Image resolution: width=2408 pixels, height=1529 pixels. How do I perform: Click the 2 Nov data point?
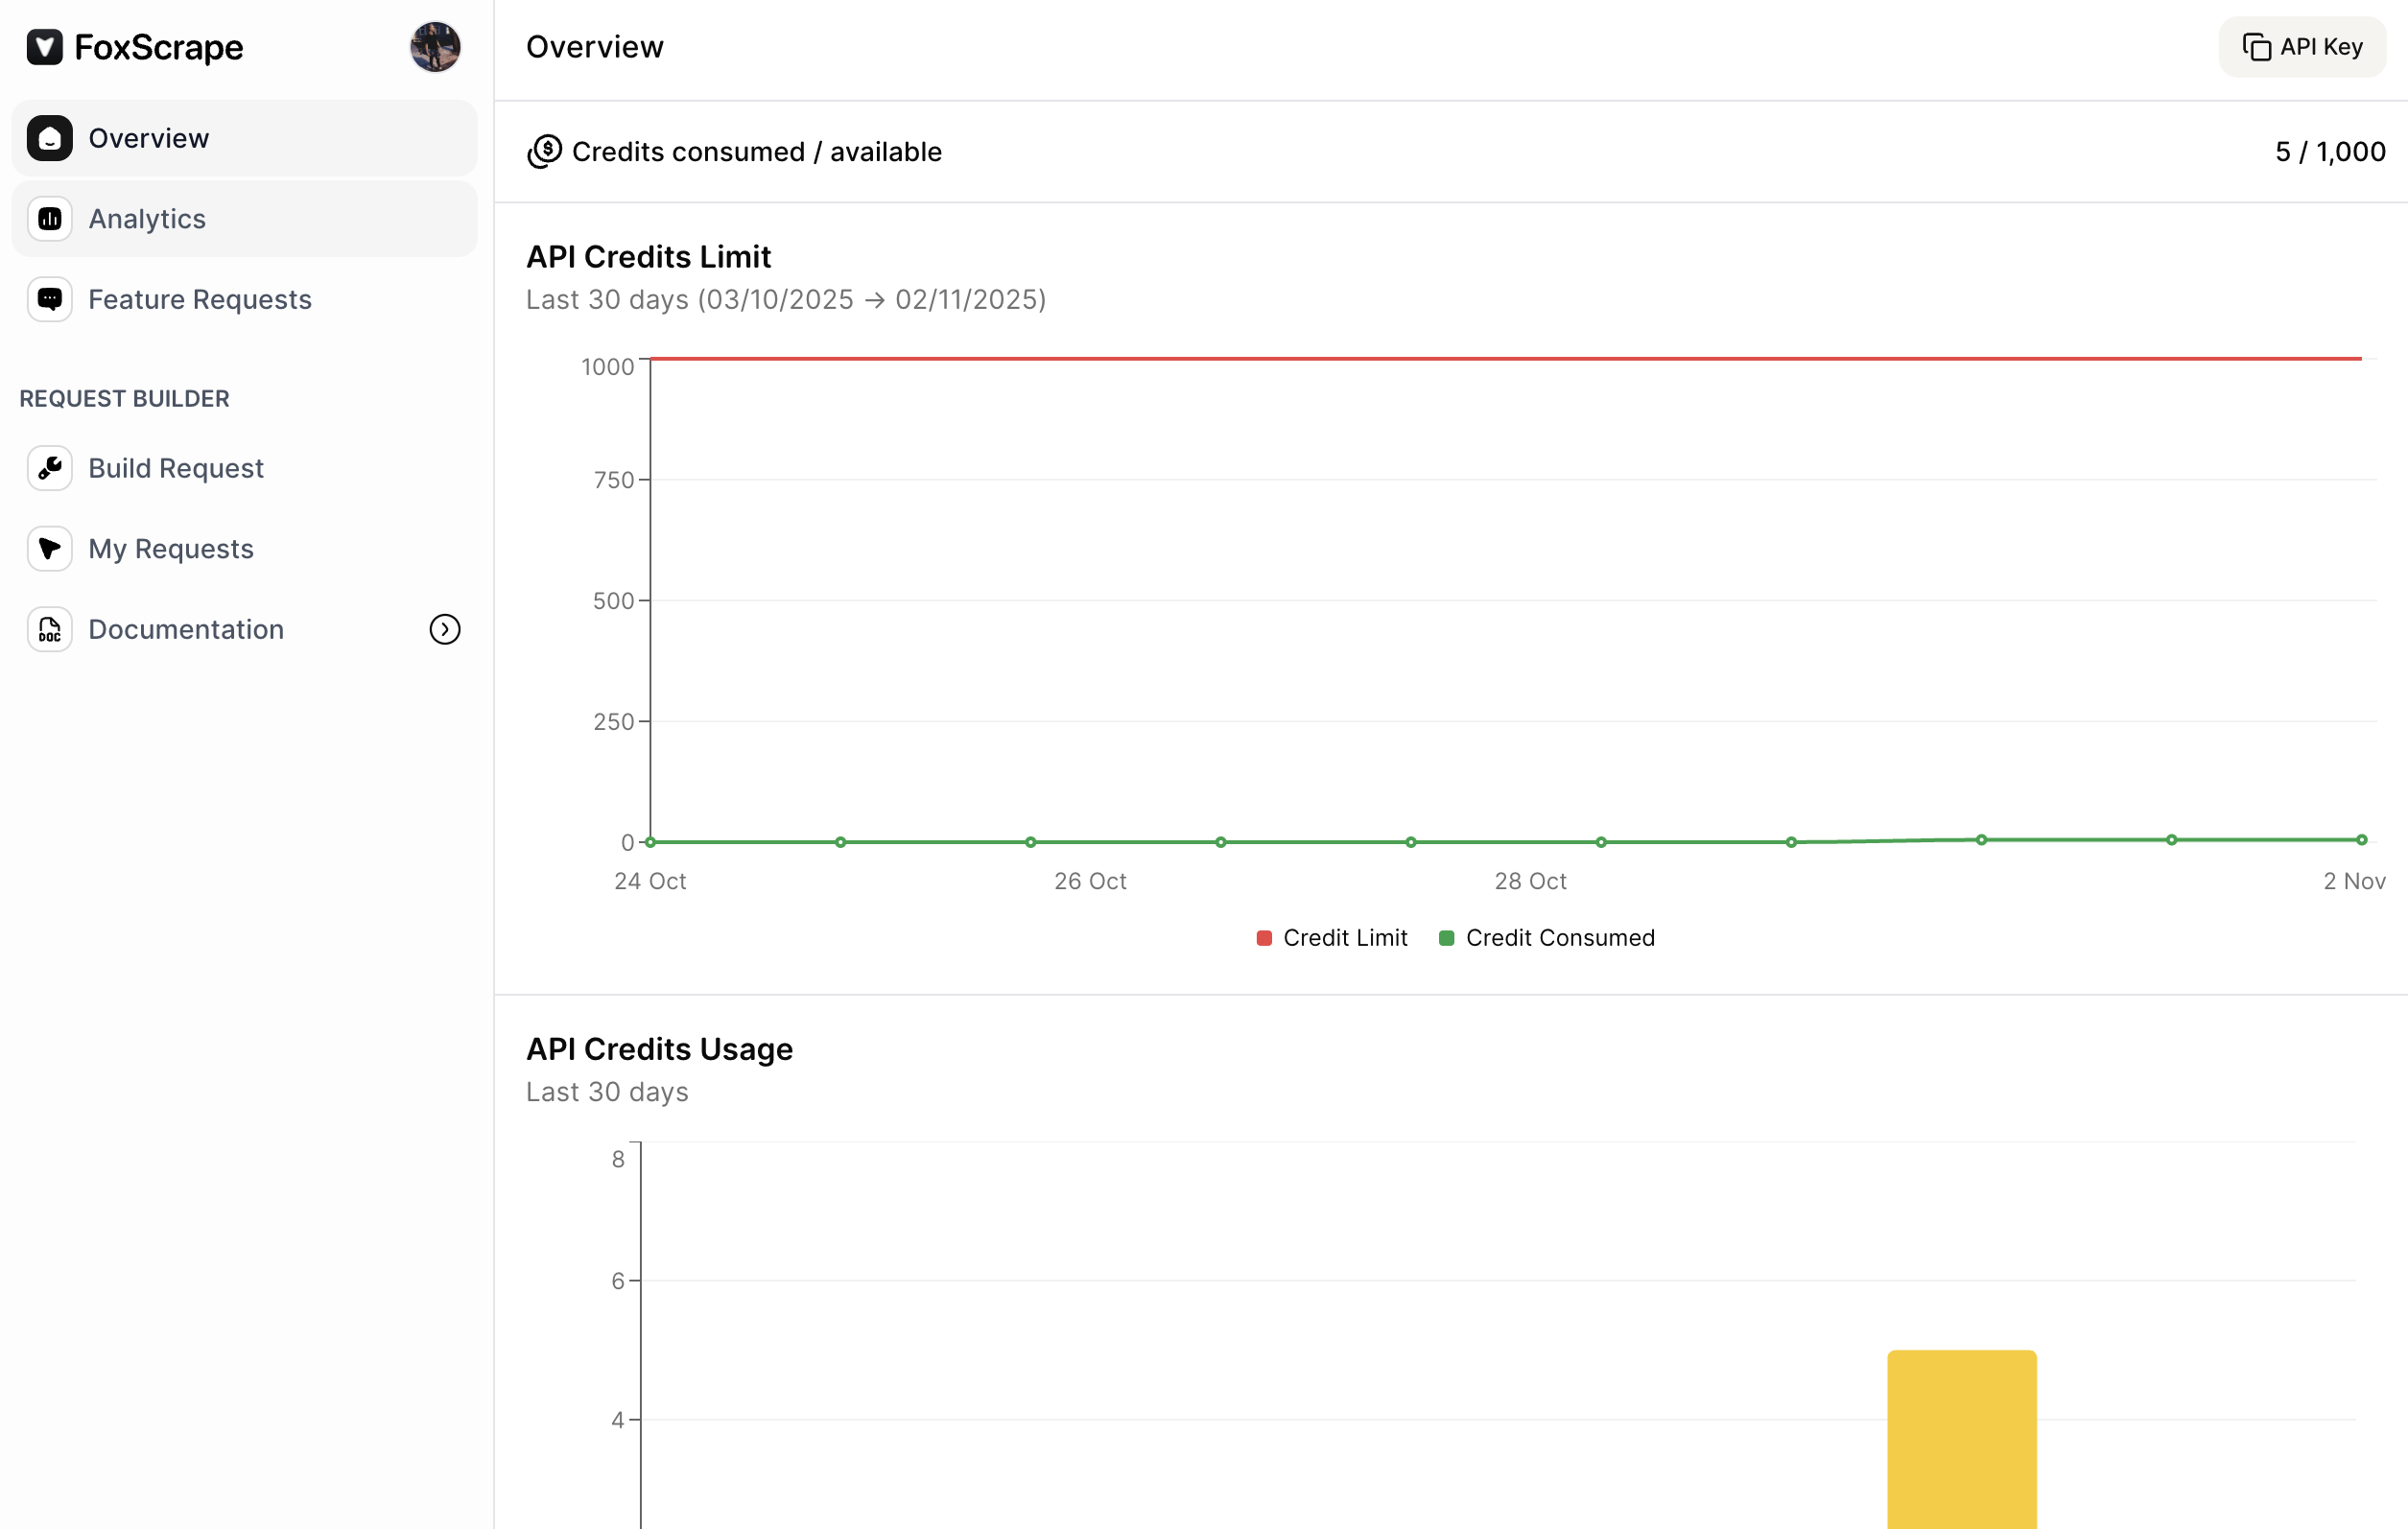click(x=2361, y=840)
